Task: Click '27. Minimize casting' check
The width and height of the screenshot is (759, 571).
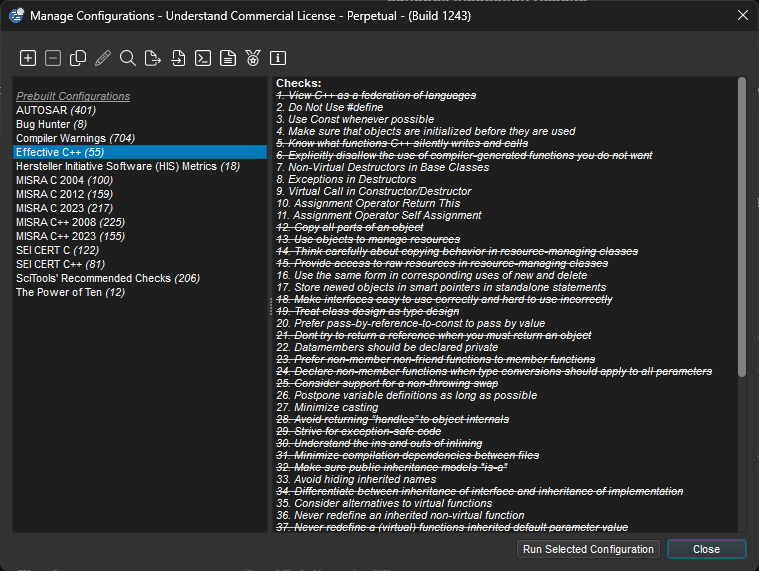Action: [327, 407]
